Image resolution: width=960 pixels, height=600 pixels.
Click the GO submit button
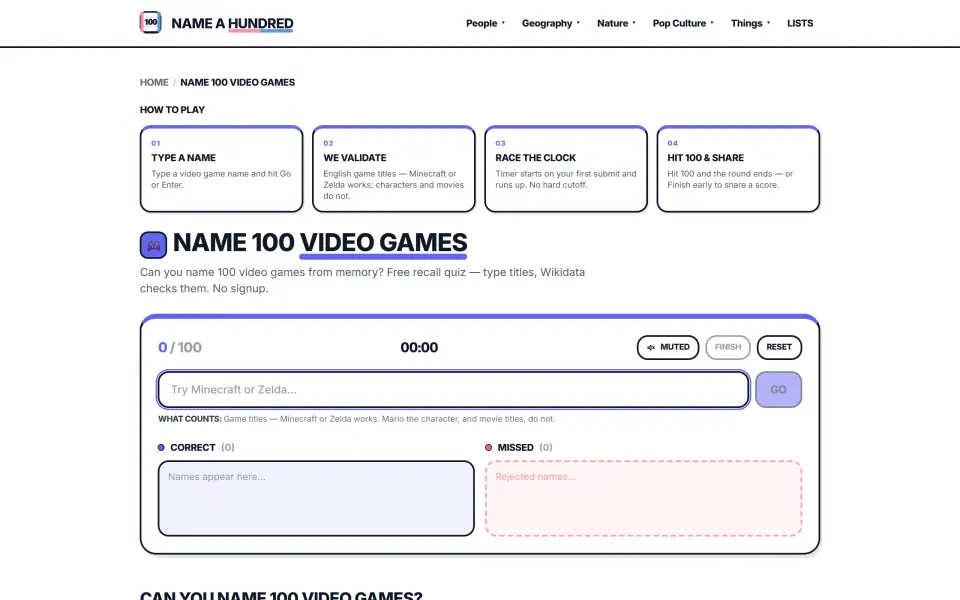[x=778, y=389]
